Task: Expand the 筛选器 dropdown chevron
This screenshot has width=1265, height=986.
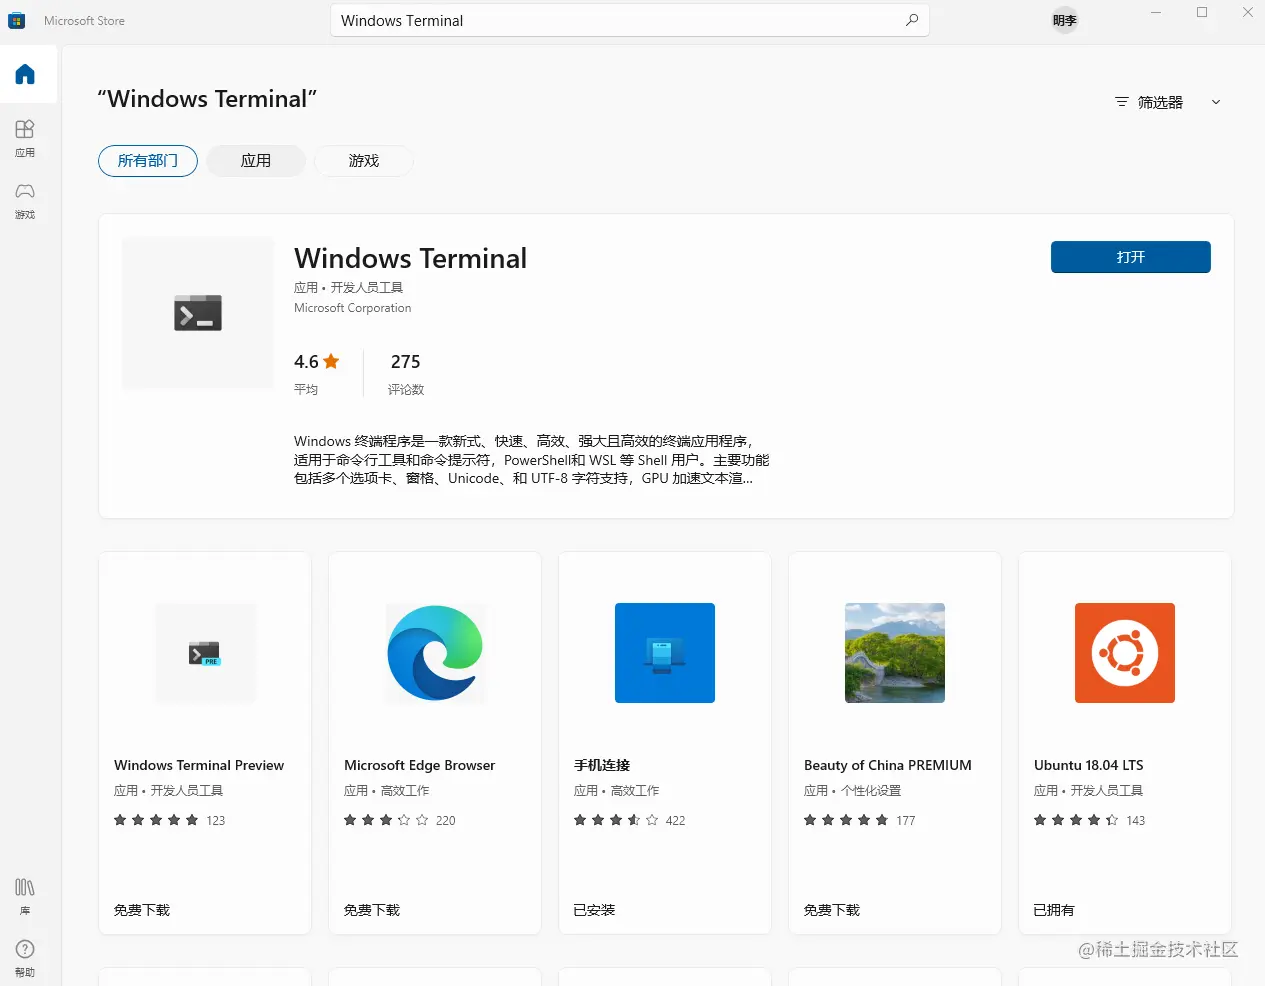Action: click(1216, 102)
